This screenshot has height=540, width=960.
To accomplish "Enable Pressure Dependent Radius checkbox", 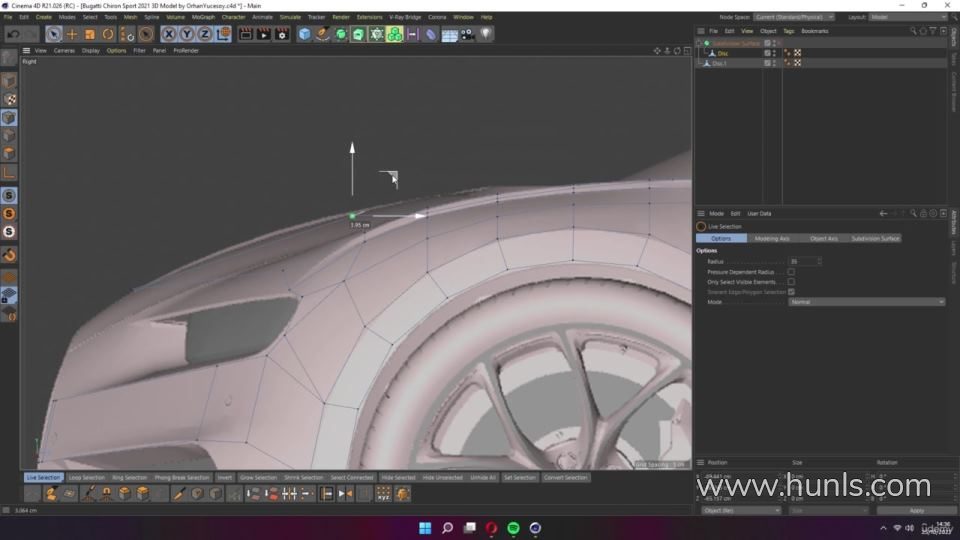I will (x=791, y=272).
